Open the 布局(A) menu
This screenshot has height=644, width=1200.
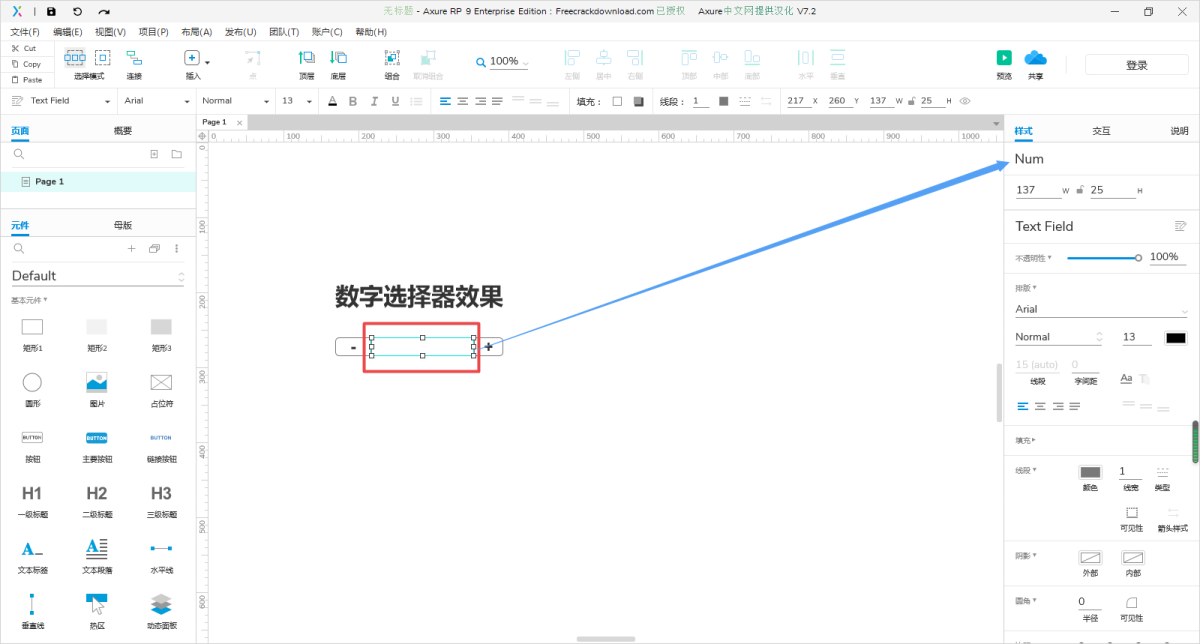coord(196,32)
